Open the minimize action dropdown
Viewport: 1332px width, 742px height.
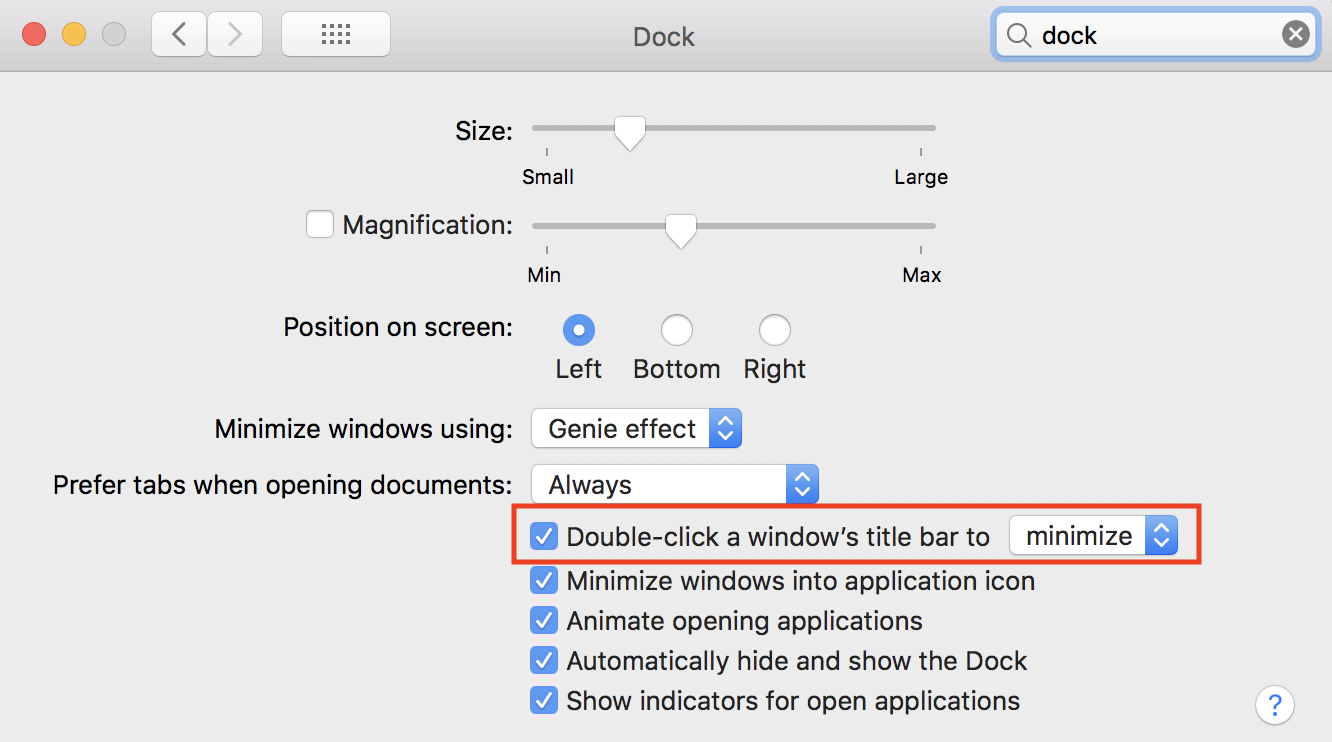point(1093,536)
